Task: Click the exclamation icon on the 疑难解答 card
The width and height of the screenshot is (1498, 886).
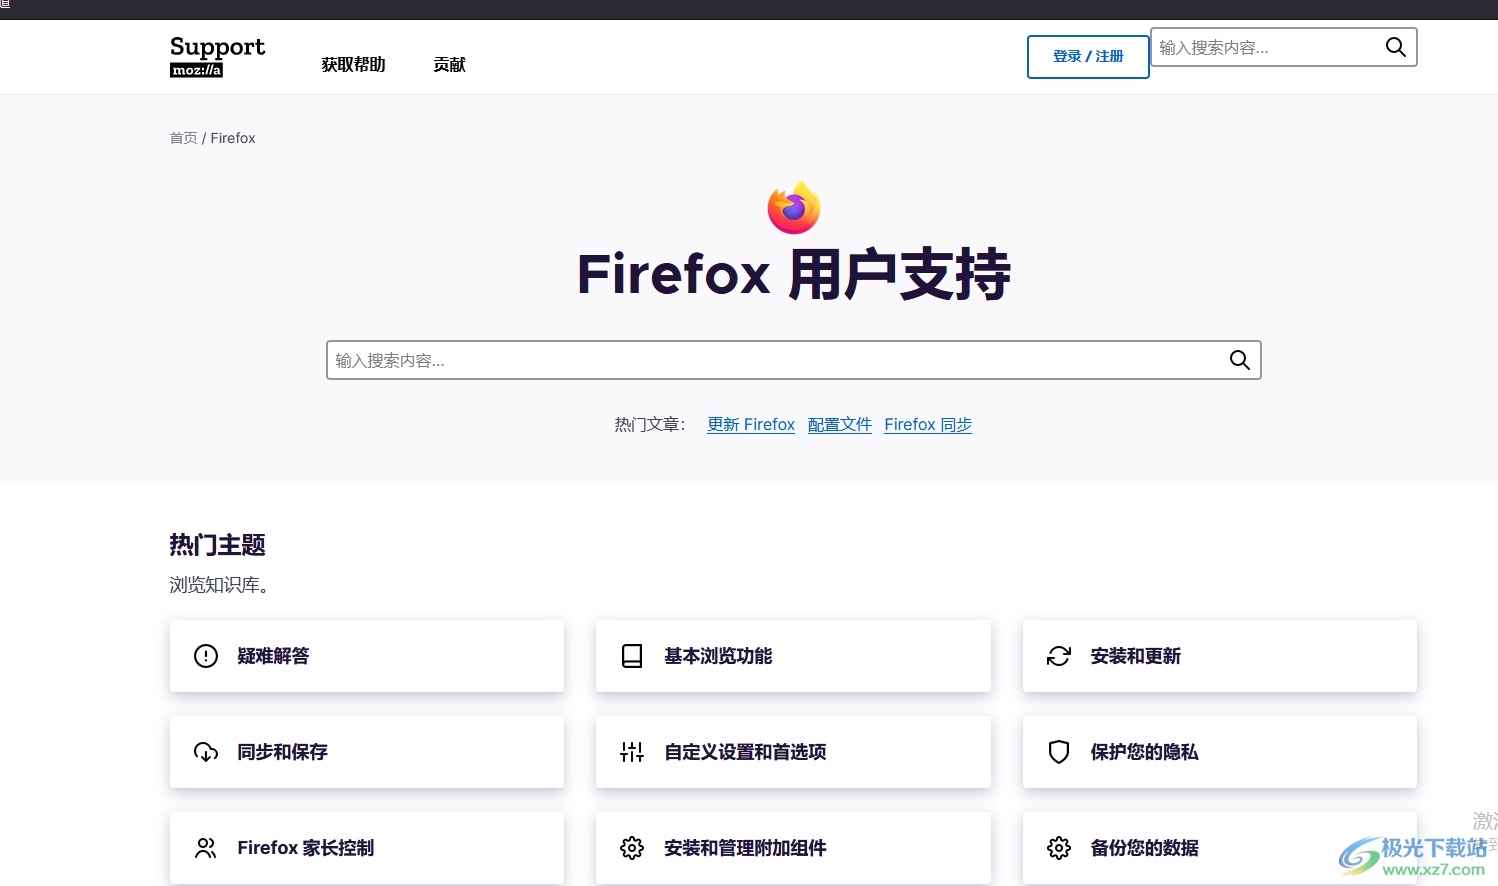Action: click(206, 656)
